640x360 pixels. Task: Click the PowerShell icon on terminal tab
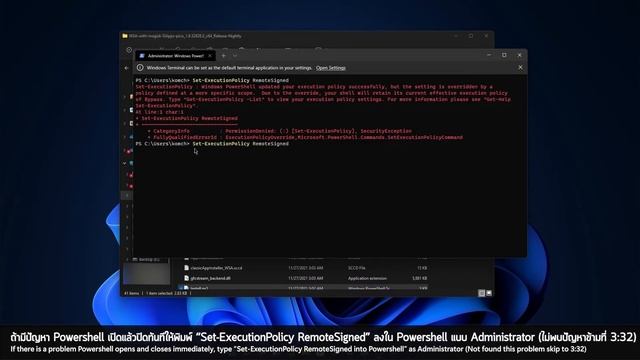(x=142, y=56)
